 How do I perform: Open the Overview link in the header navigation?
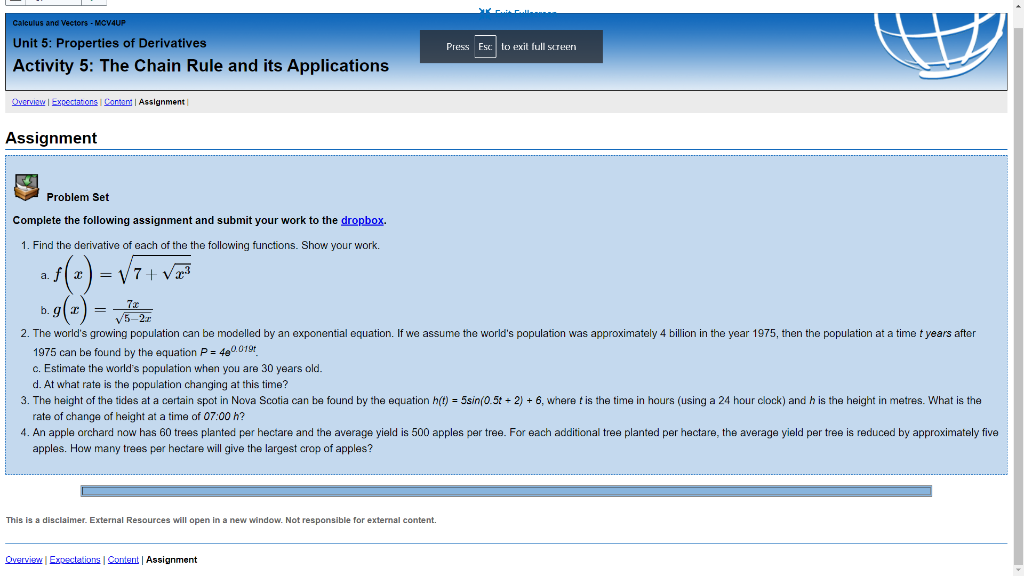pyautogui.click(x=29, y=102)
